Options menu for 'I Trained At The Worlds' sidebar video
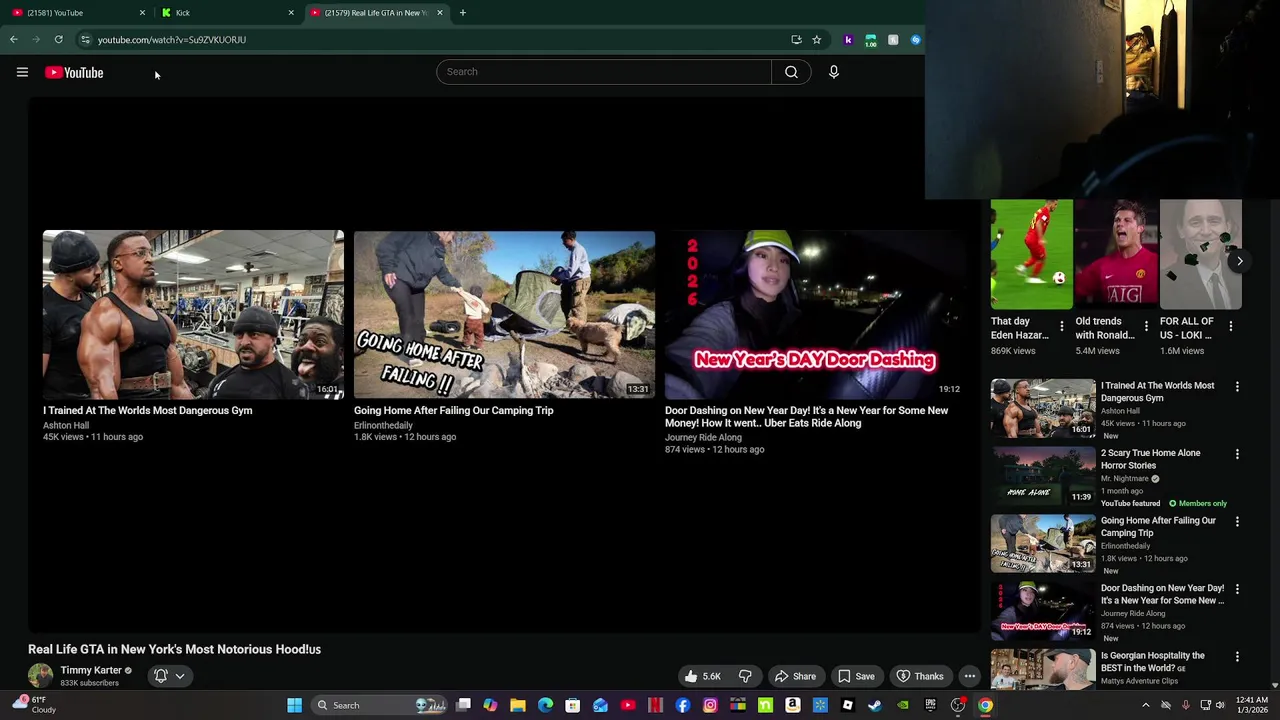 1237,387
